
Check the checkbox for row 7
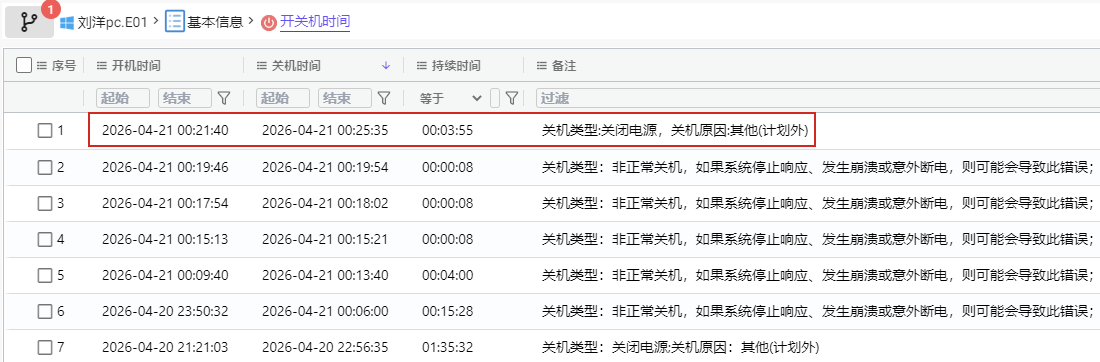pyautogui.click(x=45, y=347)
